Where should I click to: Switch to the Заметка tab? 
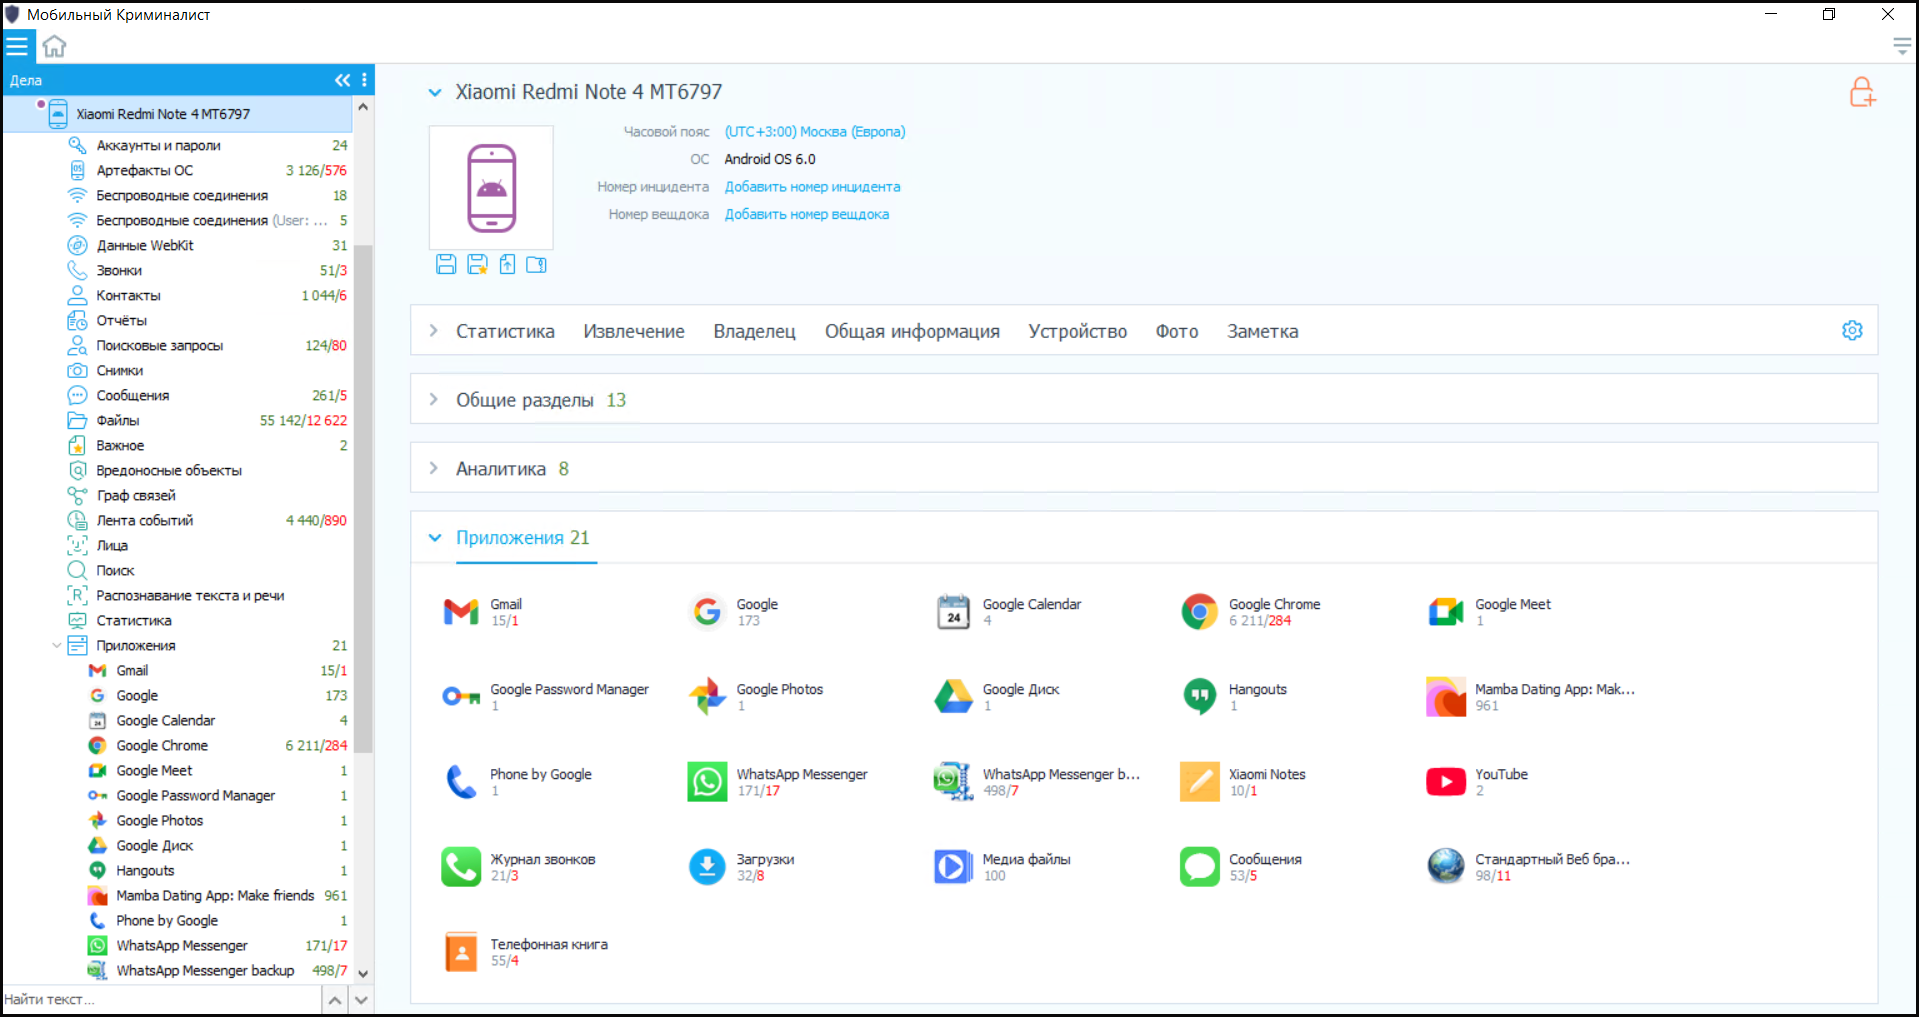1262,331
